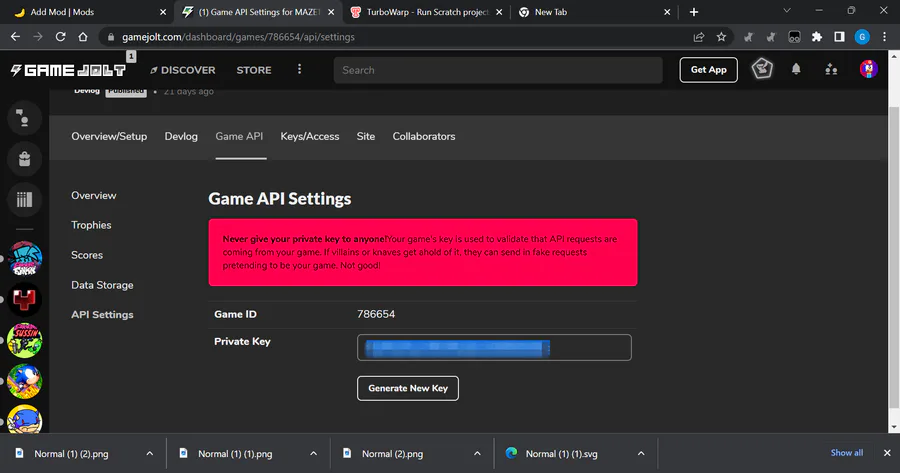Switch to the New Tab browser tab
This screenshot has height=473, width=900.
click(x=594, y=11)
